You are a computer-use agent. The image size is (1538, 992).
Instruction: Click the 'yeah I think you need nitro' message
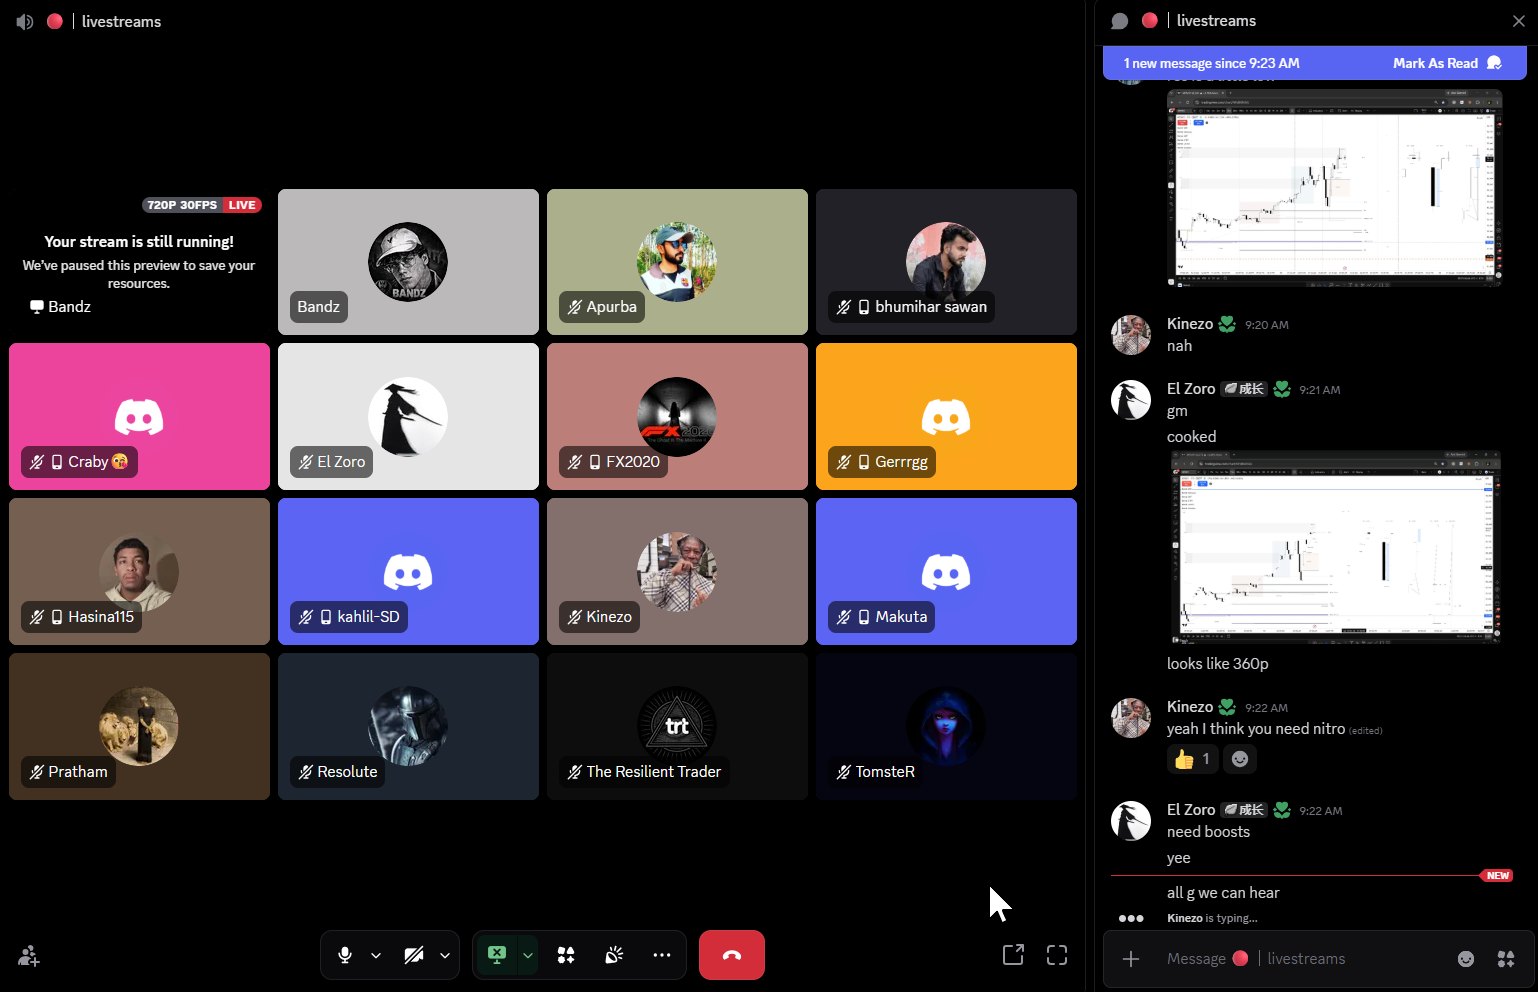[1255, 729]
